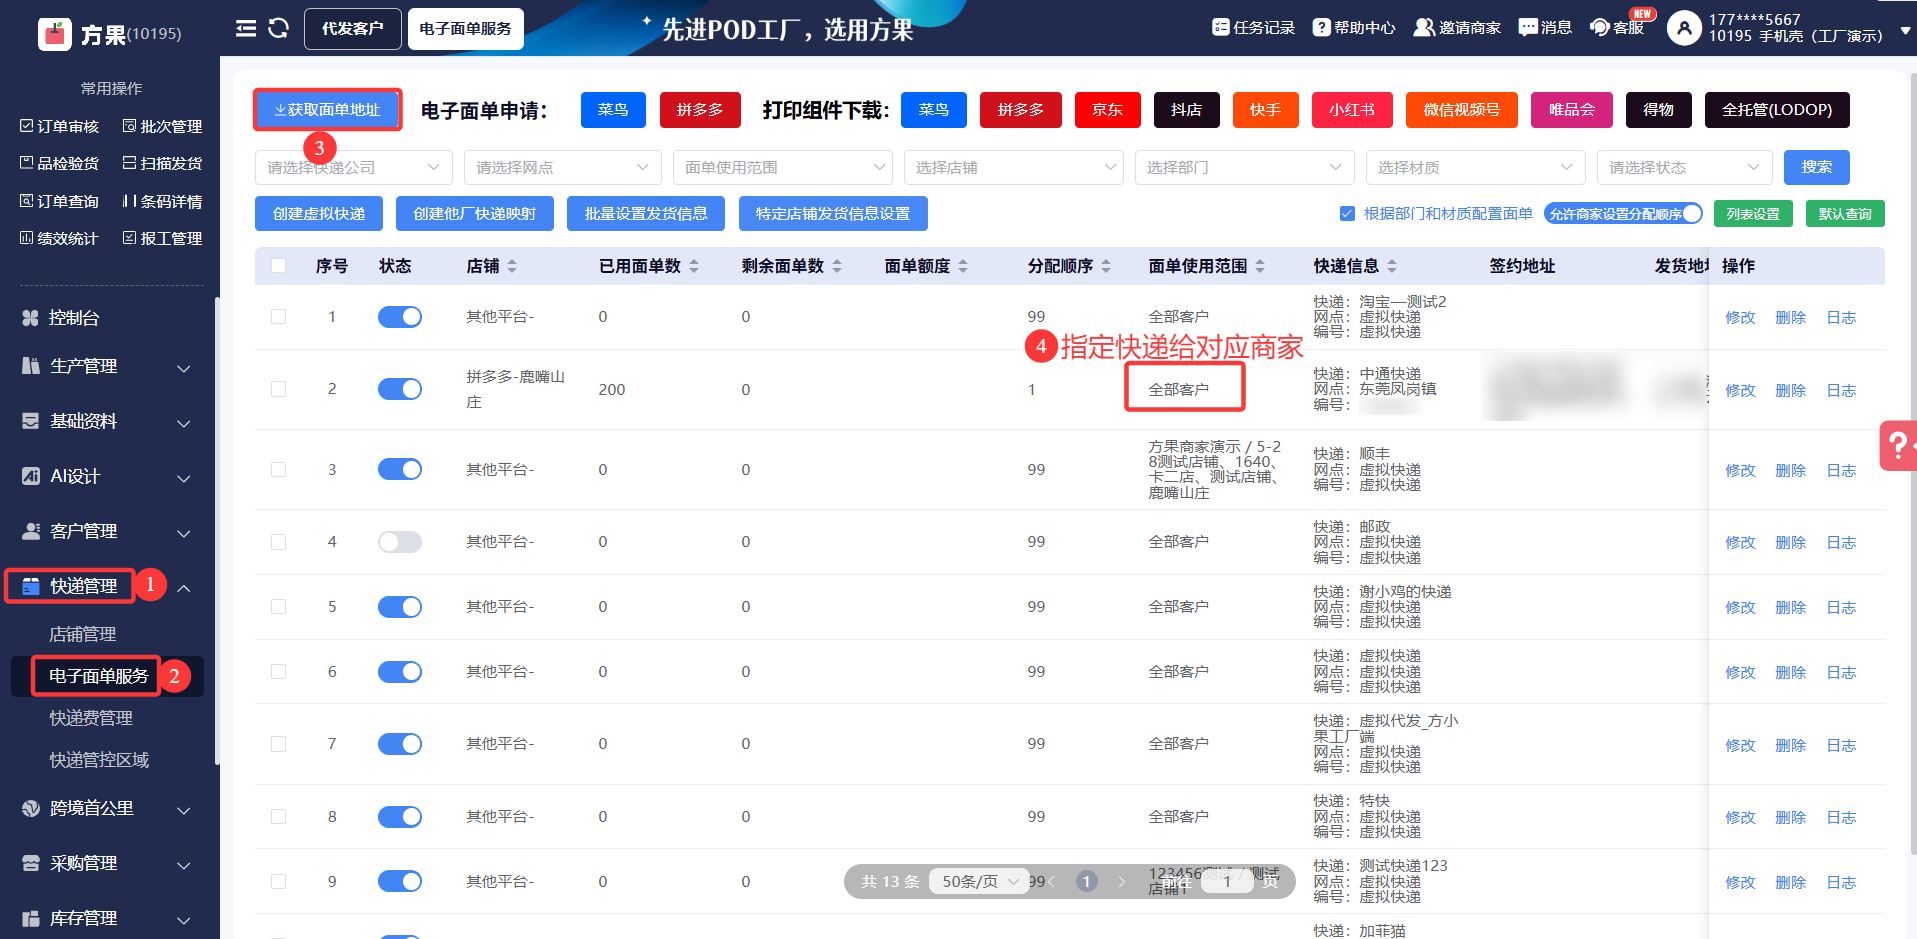
Task: Open the floating red help question icon
Action: (1897, 445)
